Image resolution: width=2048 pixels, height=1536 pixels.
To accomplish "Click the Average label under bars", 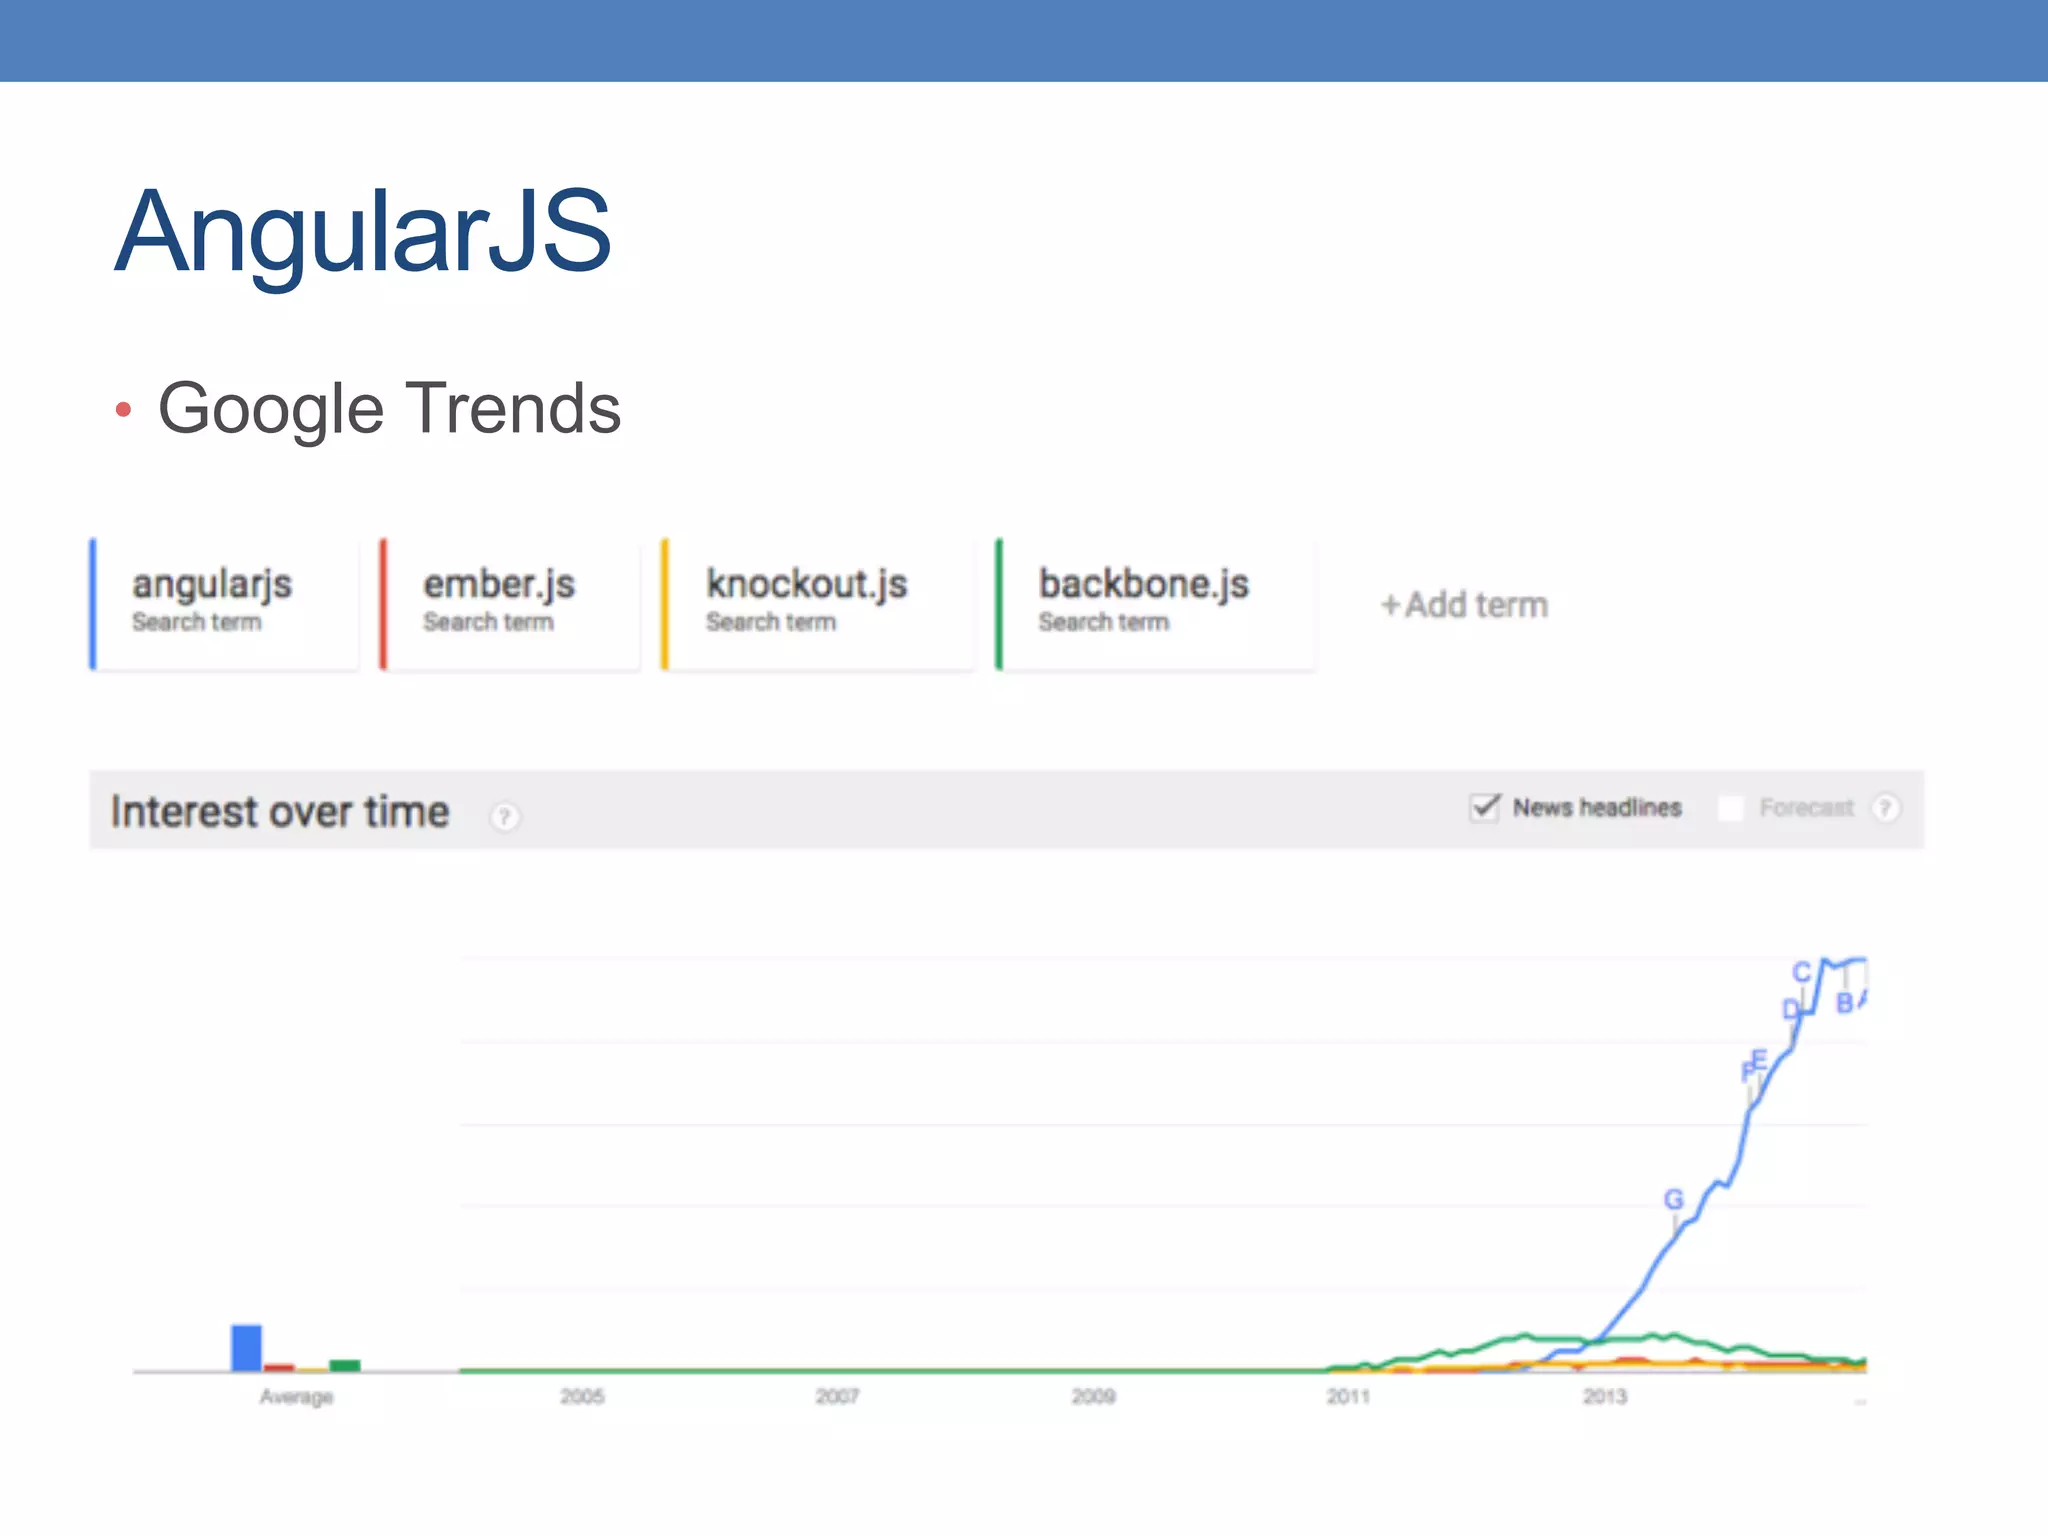I will pos(296,1397).
